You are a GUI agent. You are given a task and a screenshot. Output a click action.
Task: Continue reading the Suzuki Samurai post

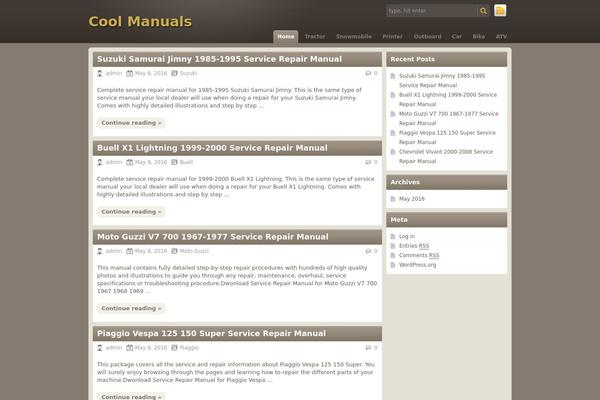[131, 123]
